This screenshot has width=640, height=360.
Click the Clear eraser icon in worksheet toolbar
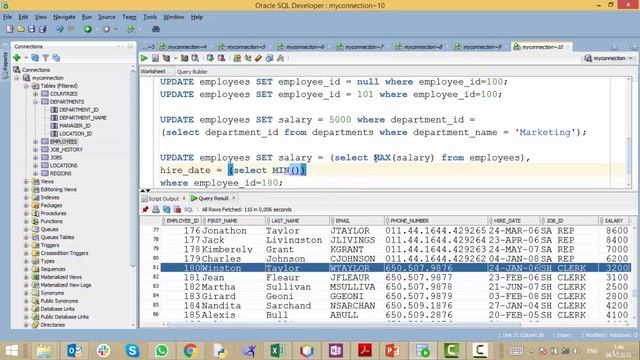click(x=258, y=58)
